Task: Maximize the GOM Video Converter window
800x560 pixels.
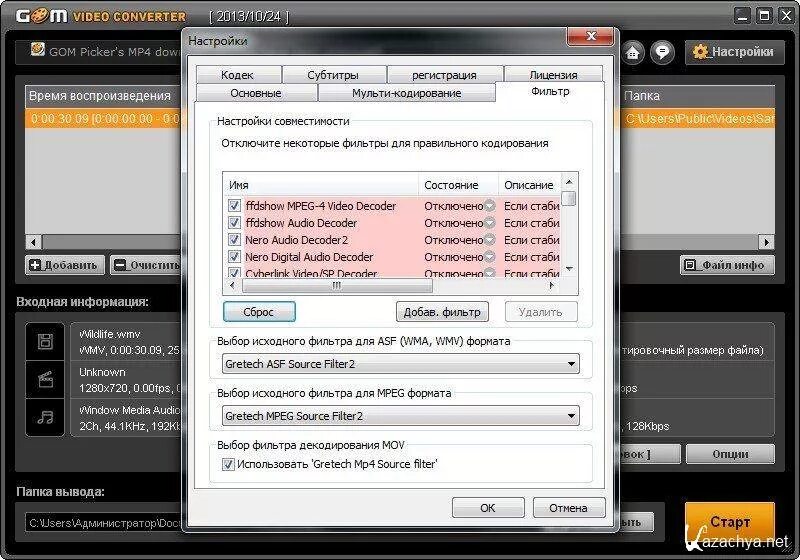Action: tap(765, 16)
